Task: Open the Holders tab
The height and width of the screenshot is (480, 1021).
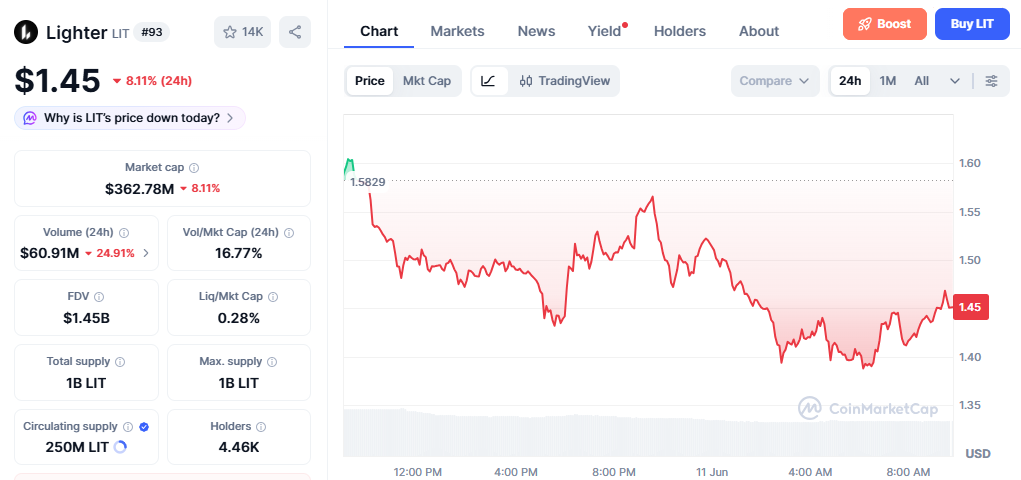Action: [680, 31]
